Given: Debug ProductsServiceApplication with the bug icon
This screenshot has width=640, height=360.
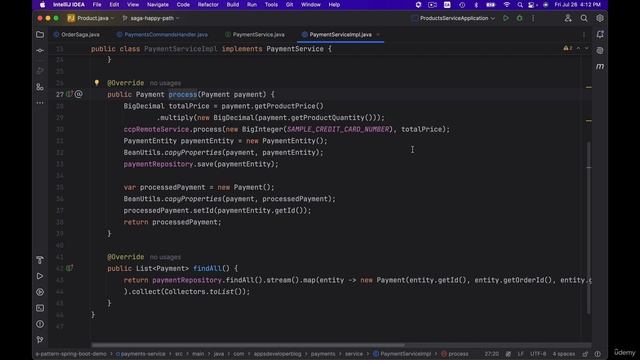Looking at the screenshot, I should [x=519, y=18].
